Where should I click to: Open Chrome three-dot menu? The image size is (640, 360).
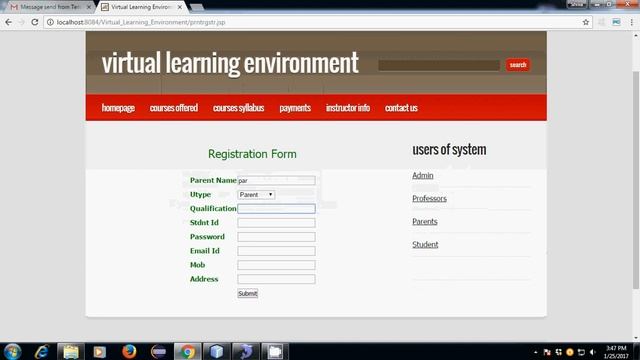tap(631, 22)
